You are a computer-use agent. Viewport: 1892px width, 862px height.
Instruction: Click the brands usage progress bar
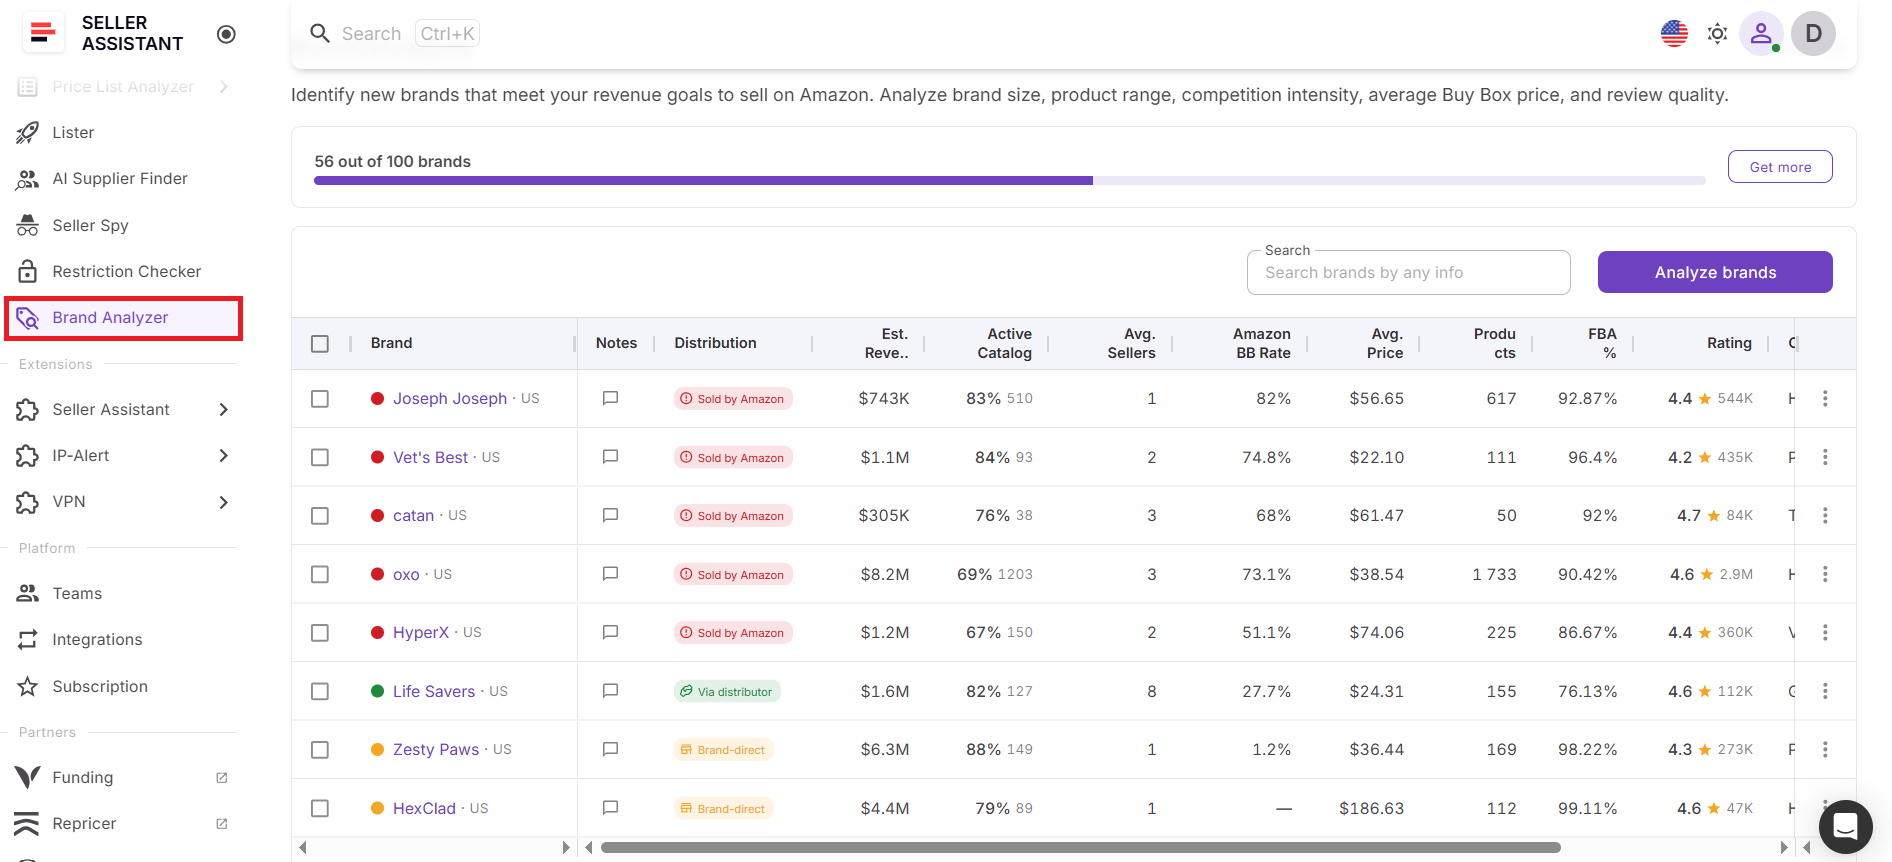click(x=1009, y=181)
